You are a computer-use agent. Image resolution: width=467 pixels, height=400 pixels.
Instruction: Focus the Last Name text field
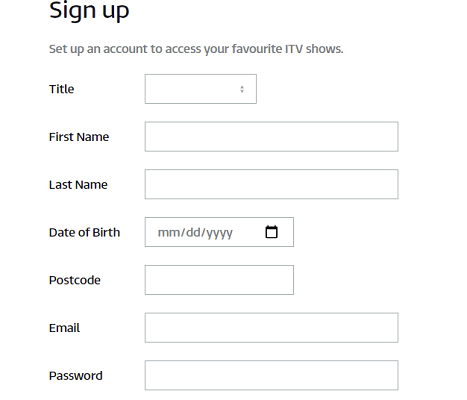click(x=271, y=184)
